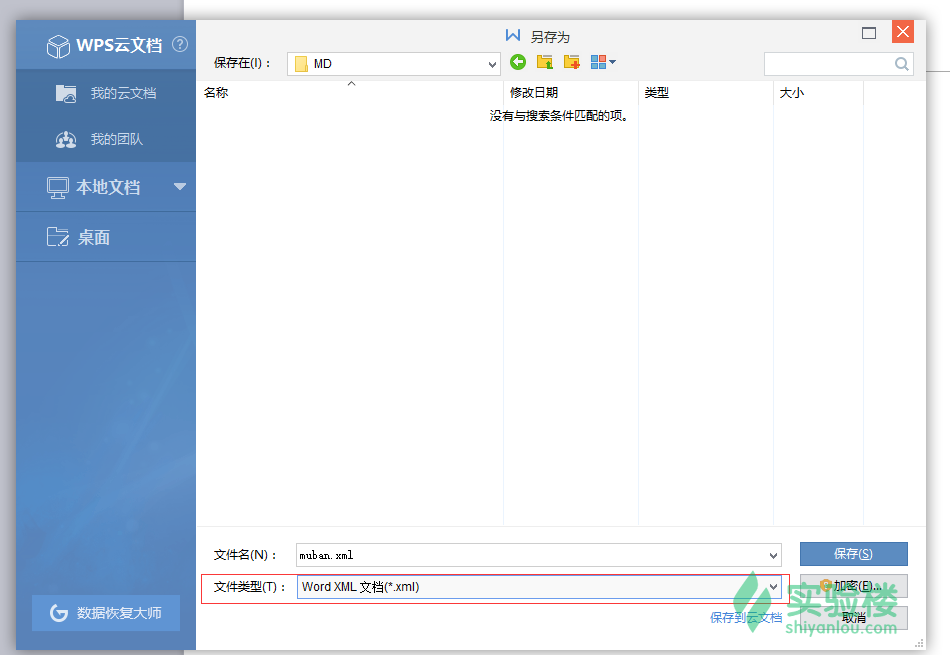
Task: Go back using the green back arrow
Action: click(x=518, y=61)
